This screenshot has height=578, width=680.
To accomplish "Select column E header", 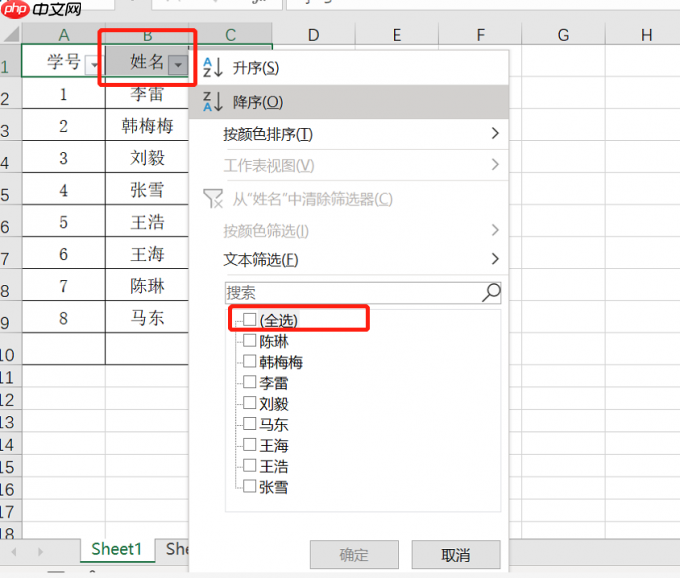I will pyautogui.click(x=397, y=34).
